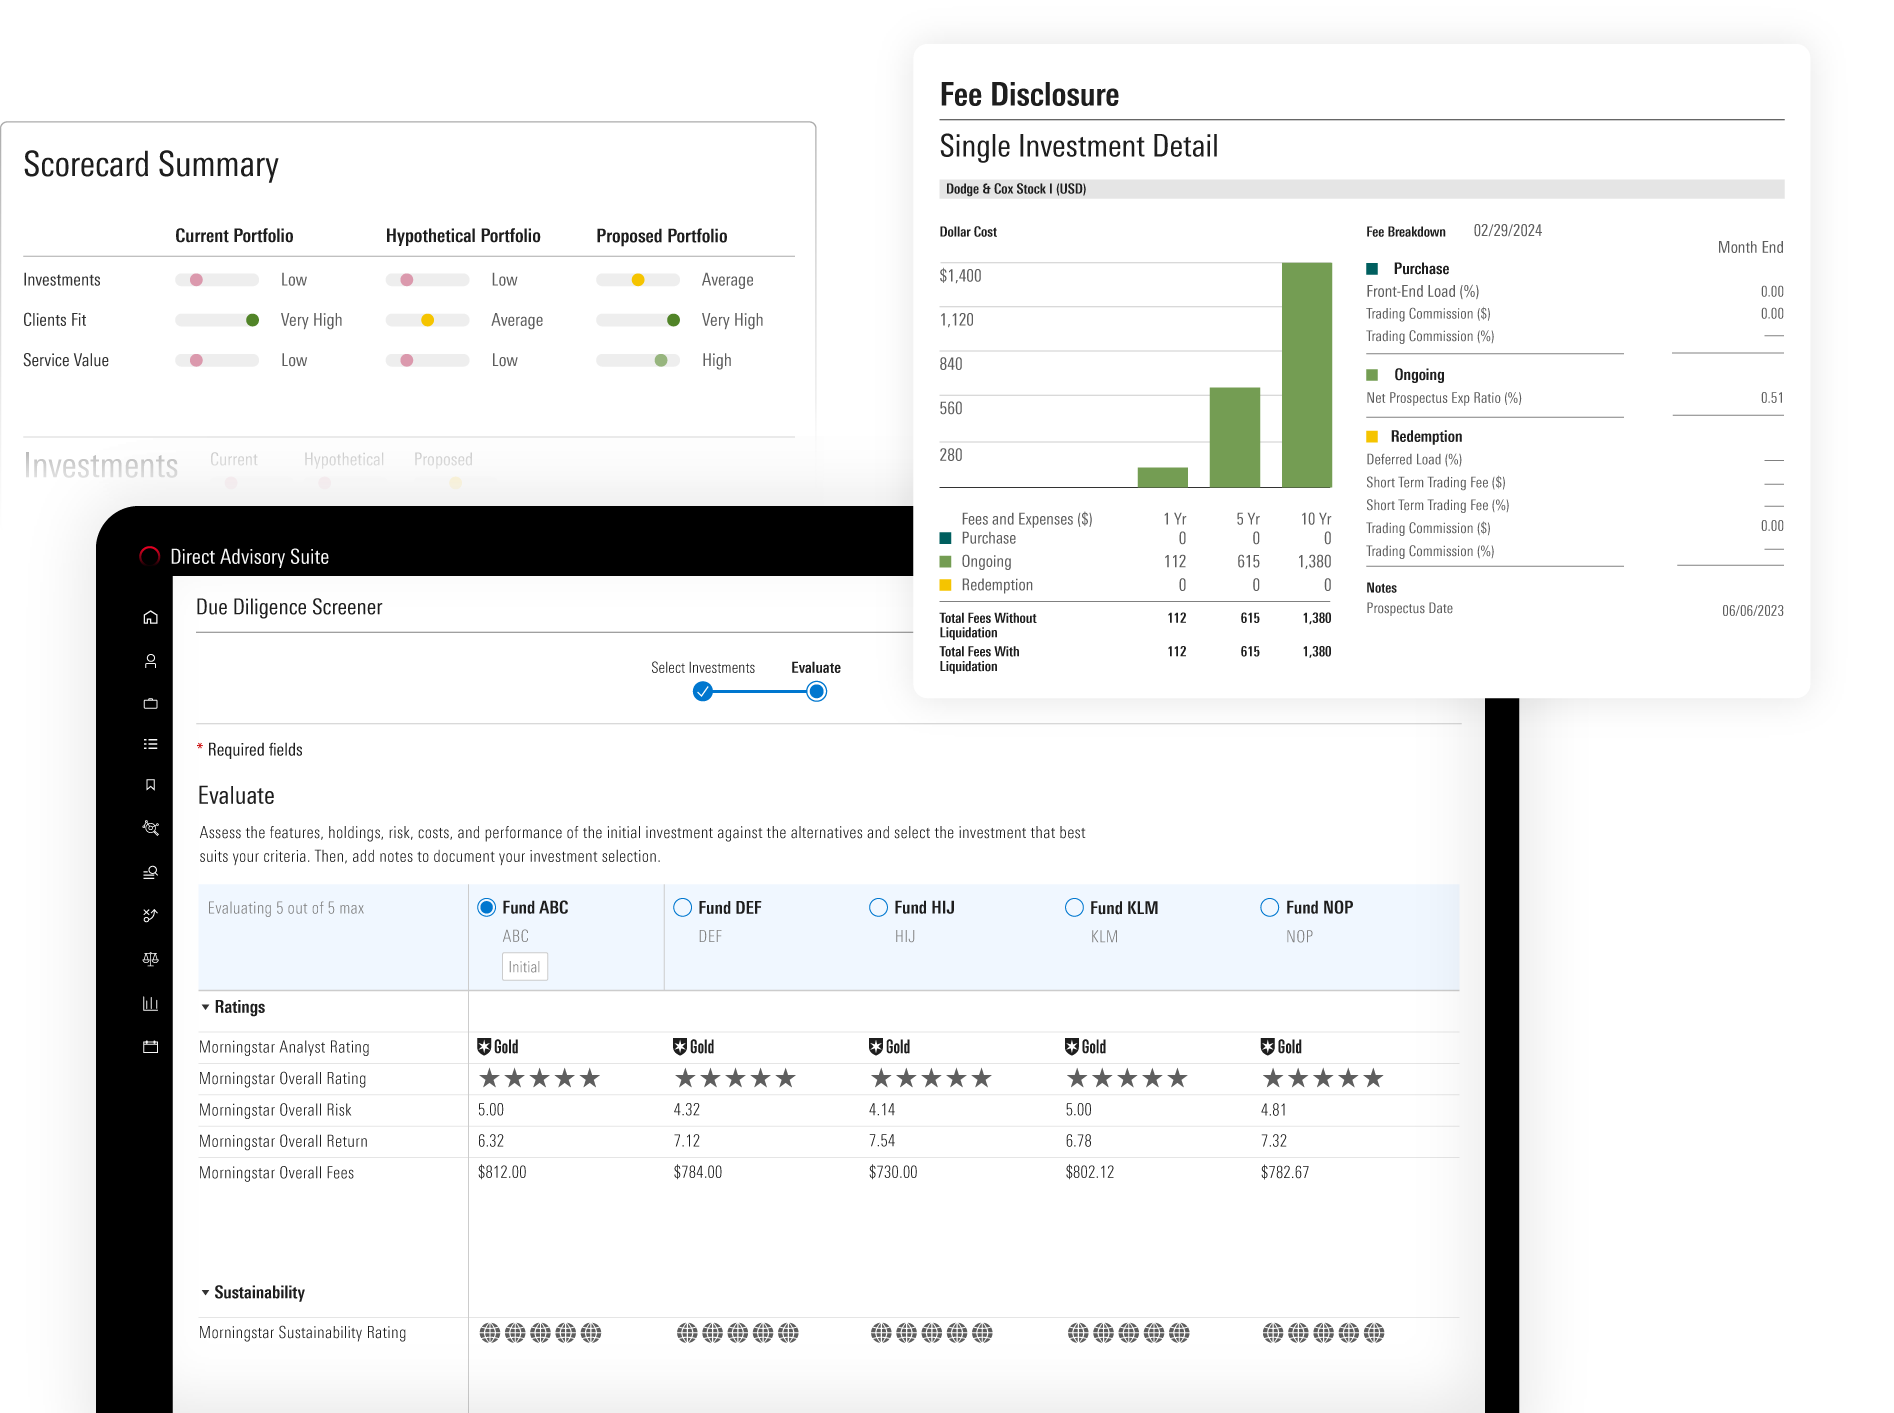Click the Morningstar Overall Fees row label

tap(277, 1173)
